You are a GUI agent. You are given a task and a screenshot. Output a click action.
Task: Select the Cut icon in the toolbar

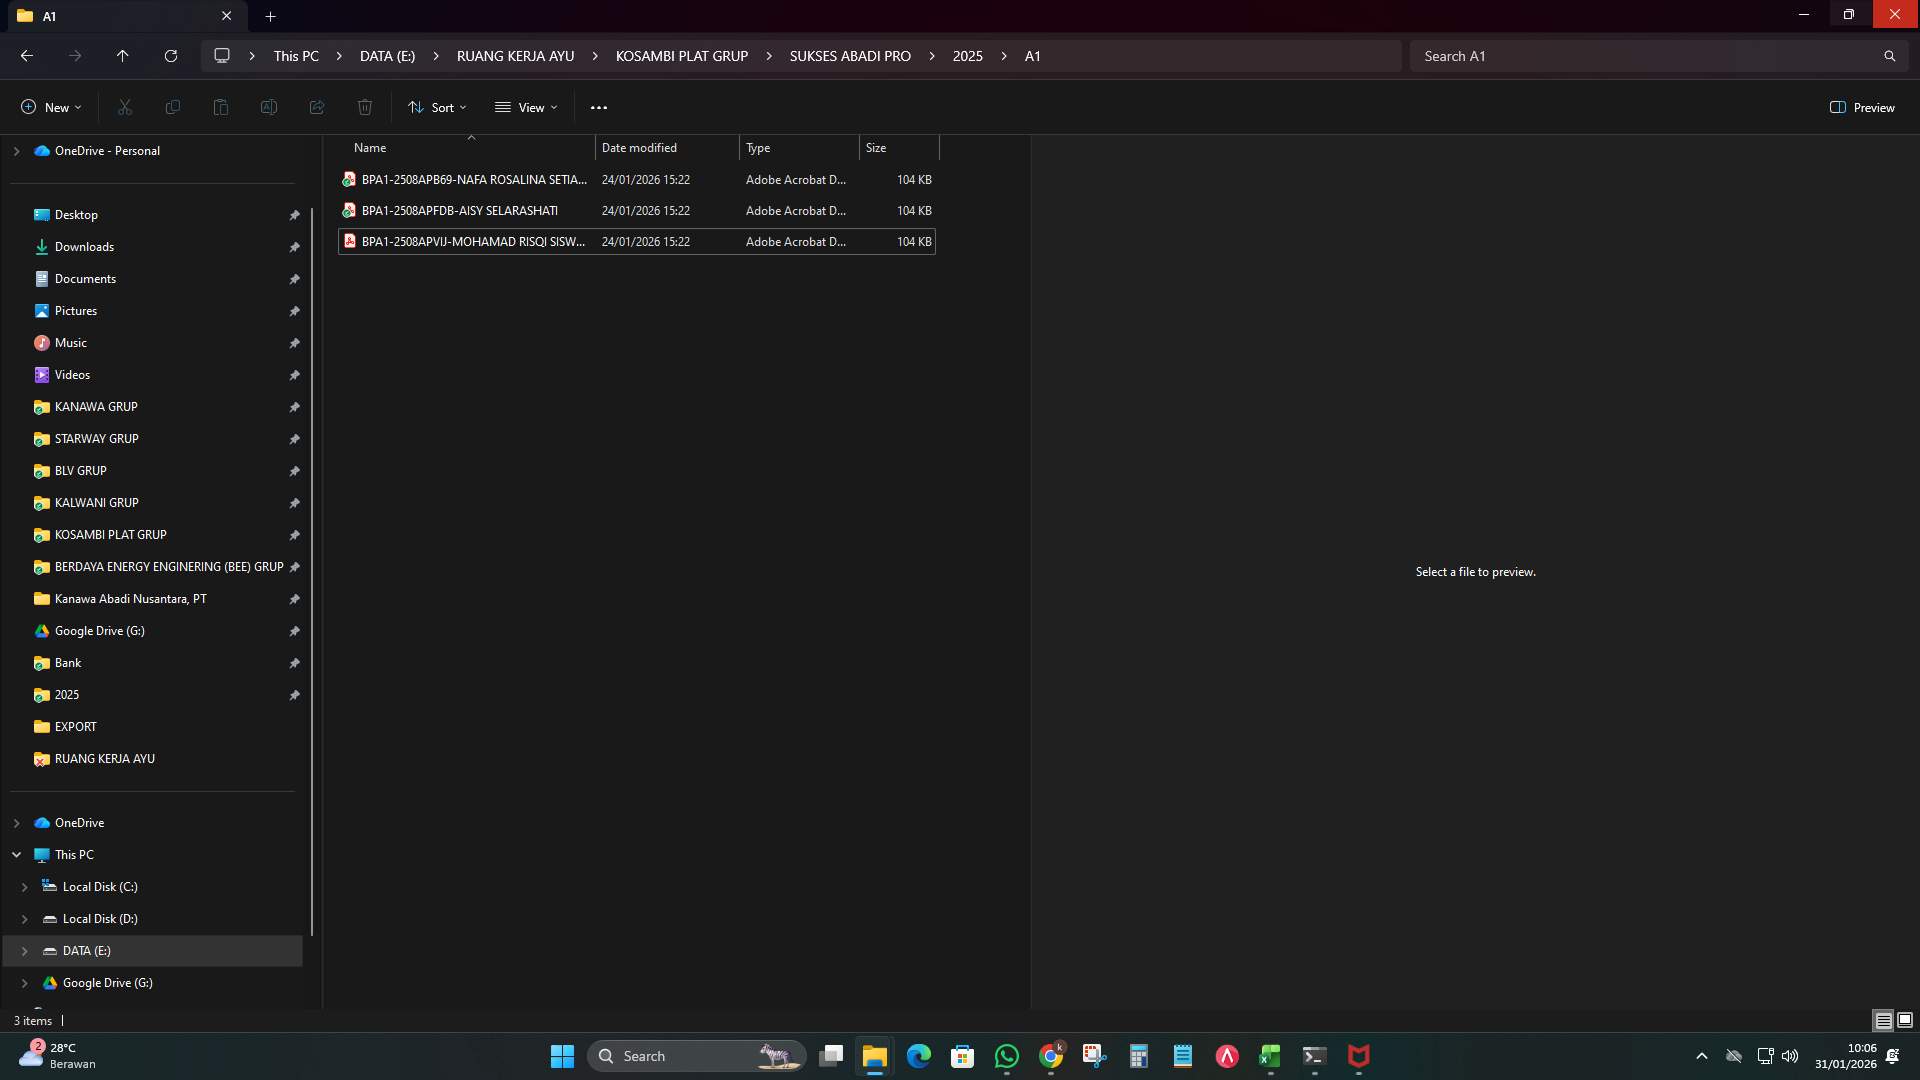click(x=124, y=107)
